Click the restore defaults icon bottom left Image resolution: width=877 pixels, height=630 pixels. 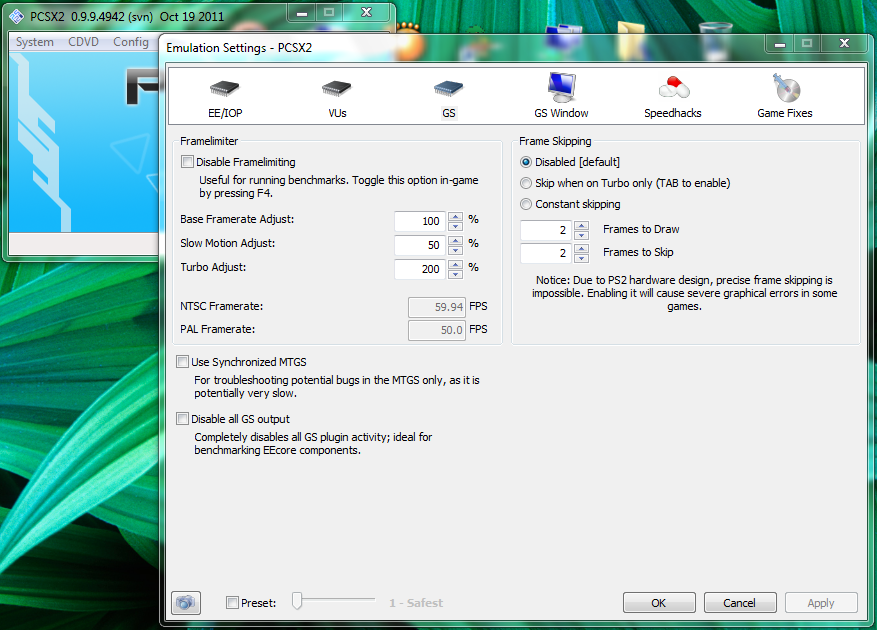point(186,602)
